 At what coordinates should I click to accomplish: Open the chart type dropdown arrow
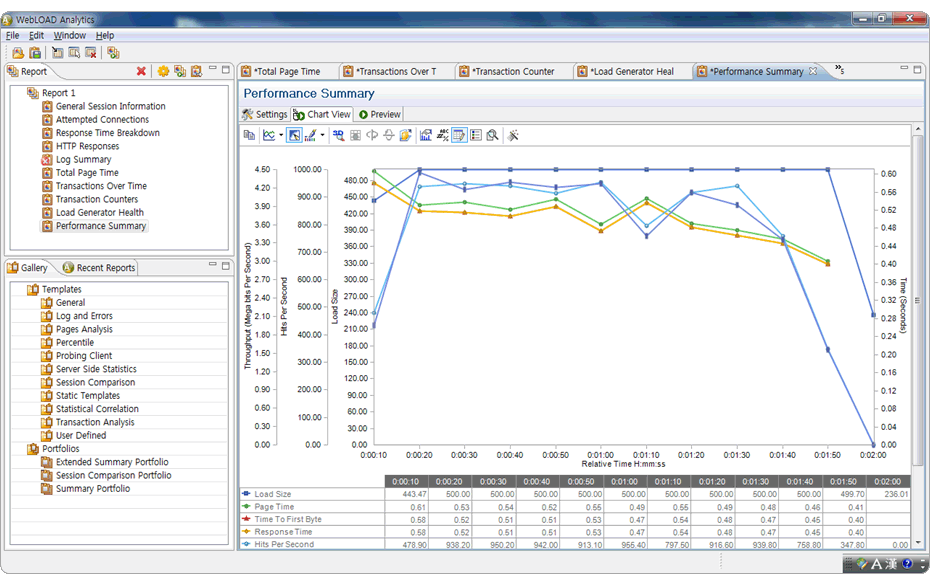281,135
